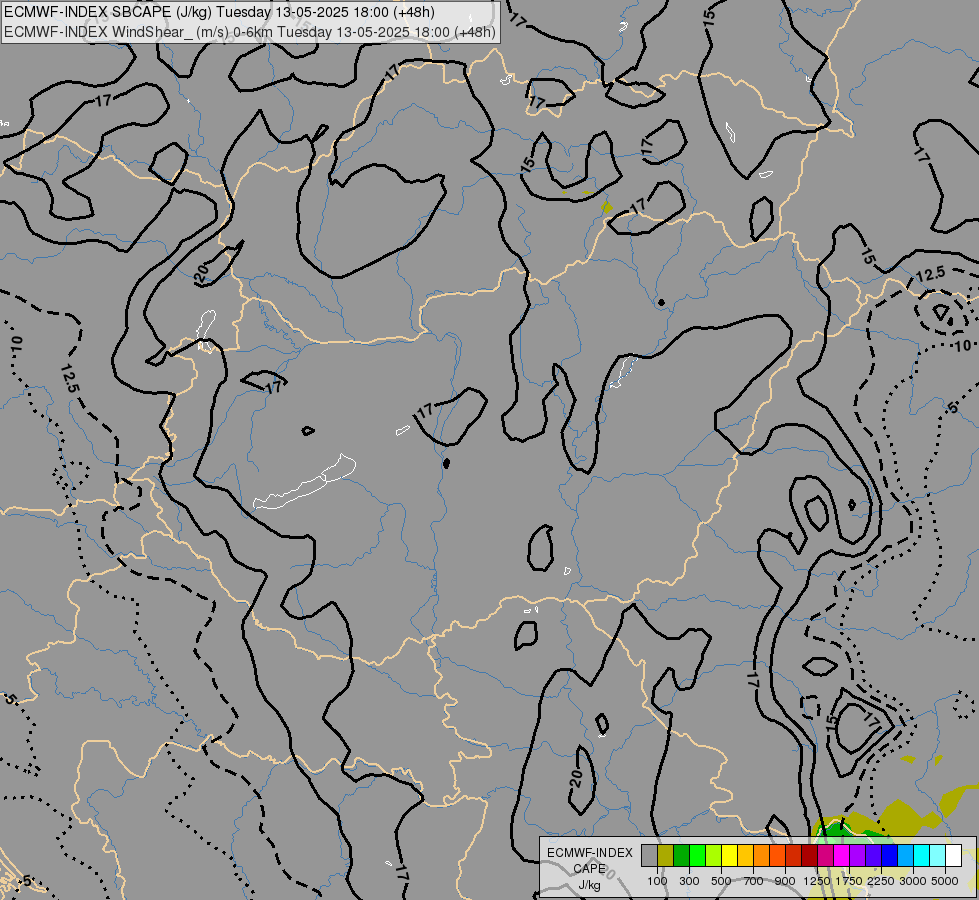
Task: Click the 1250 value on CAPE scale
Action: pos(817,881)
